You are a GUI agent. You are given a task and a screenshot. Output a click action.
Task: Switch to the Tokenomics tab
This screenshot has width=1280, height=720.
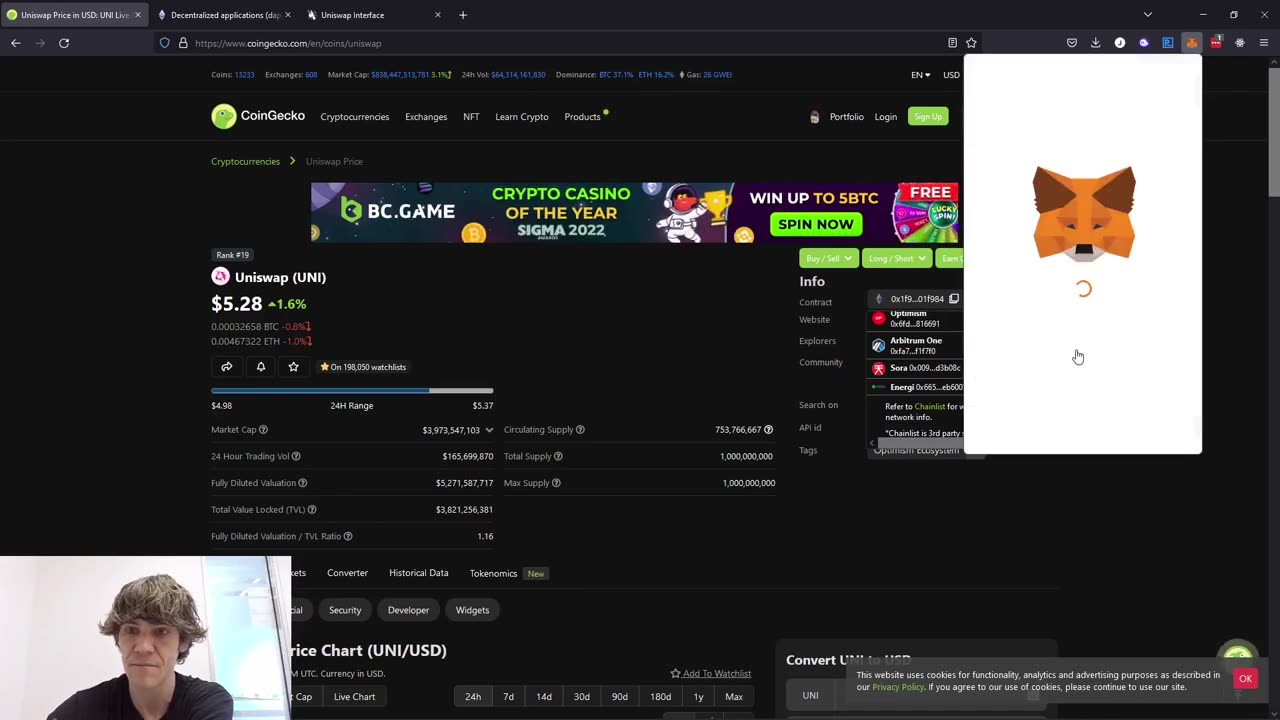click(493, 574)
